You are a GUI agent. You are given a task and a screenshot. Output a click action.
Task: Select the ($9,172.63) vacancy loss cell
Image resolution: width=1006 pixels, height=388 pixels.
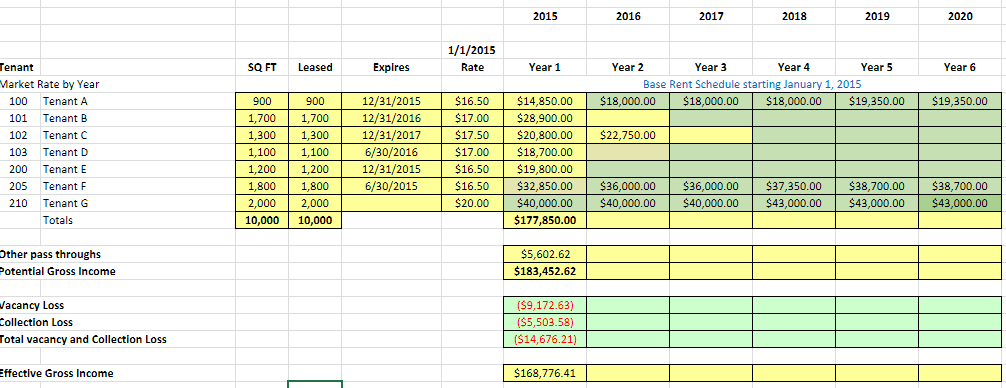click(545, 305)
